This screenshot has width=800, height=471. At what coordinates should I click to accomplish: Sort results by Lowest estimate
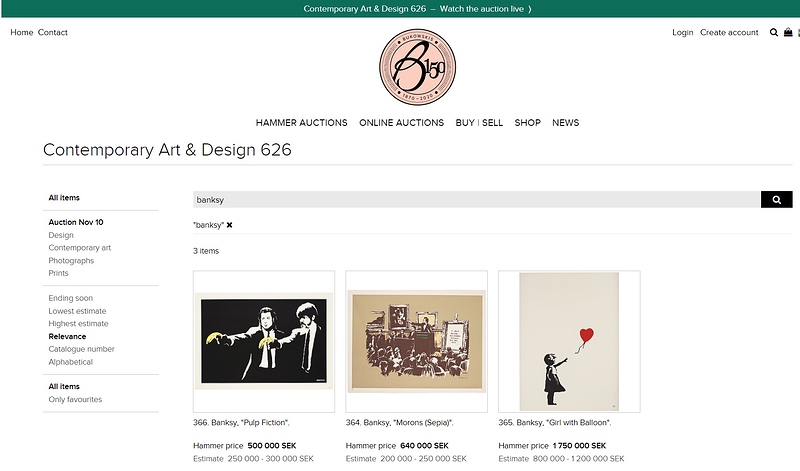tap(78, 311)
